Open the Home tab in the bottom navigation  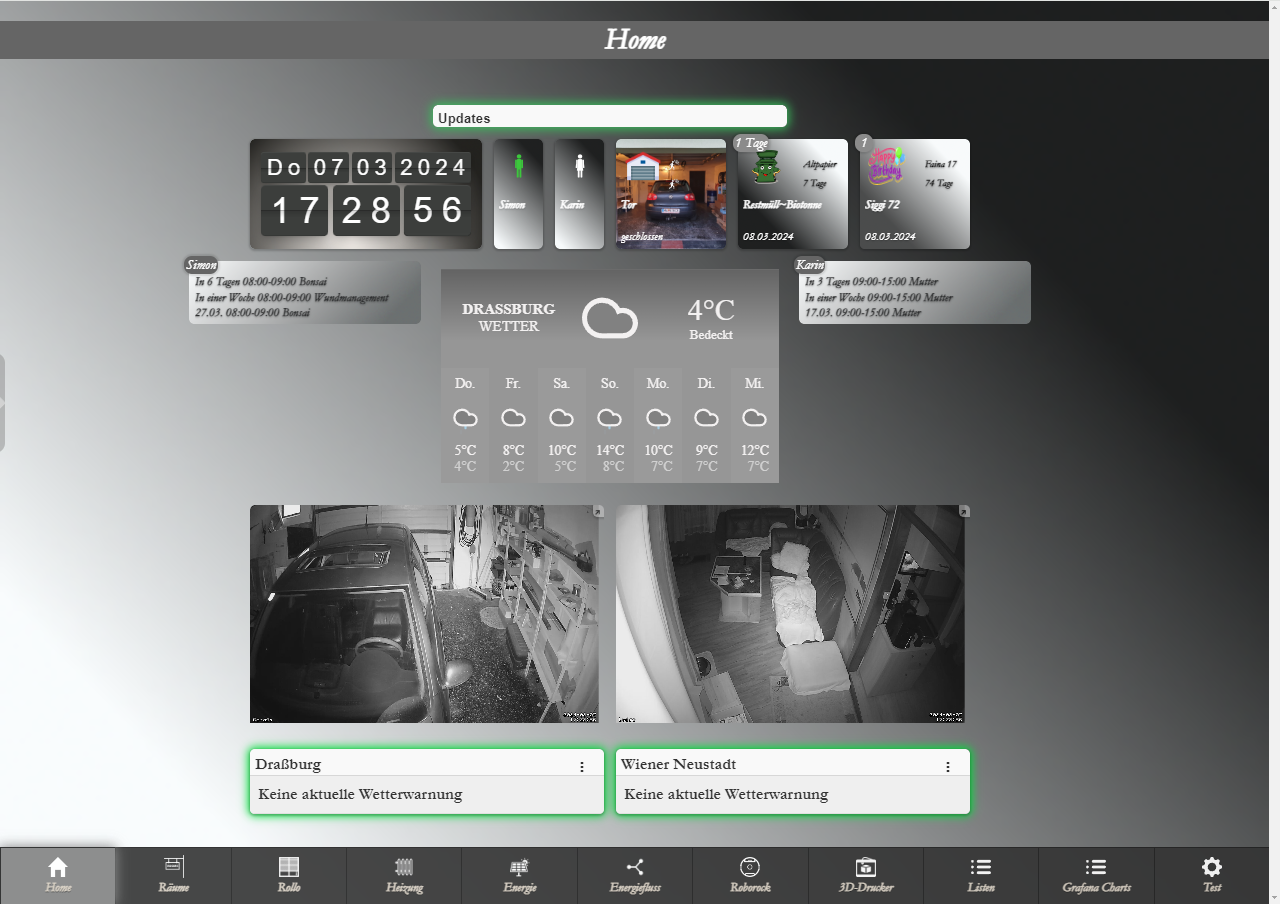tap(58, 876)
